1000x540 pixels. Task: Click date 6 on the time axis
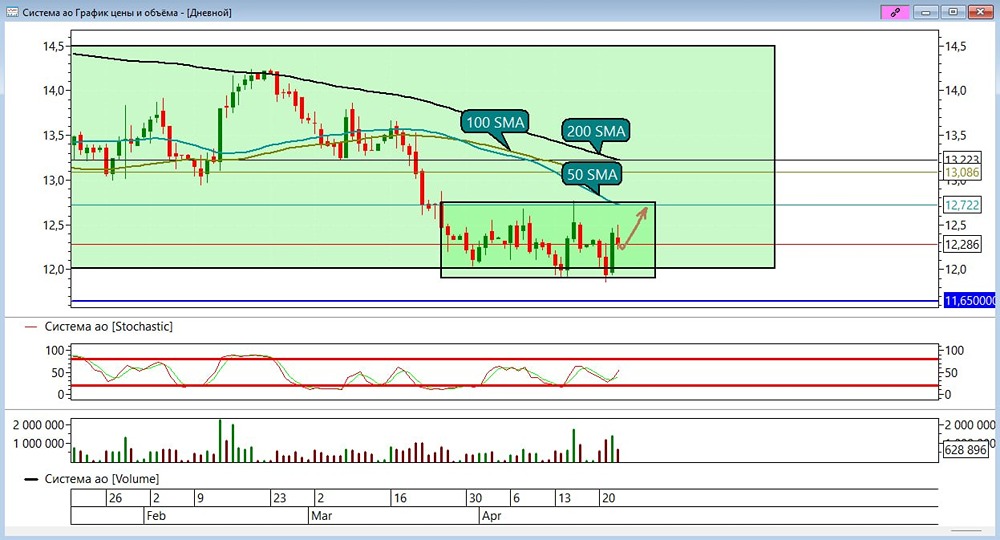pos(517,497)
